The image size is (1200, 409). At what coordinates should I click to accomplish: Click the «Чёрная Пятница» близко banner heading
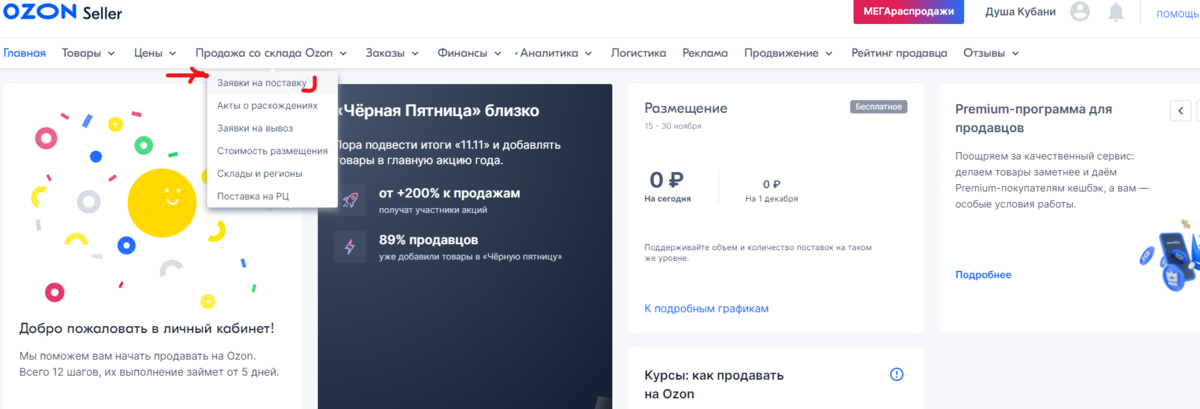(439, 110)
